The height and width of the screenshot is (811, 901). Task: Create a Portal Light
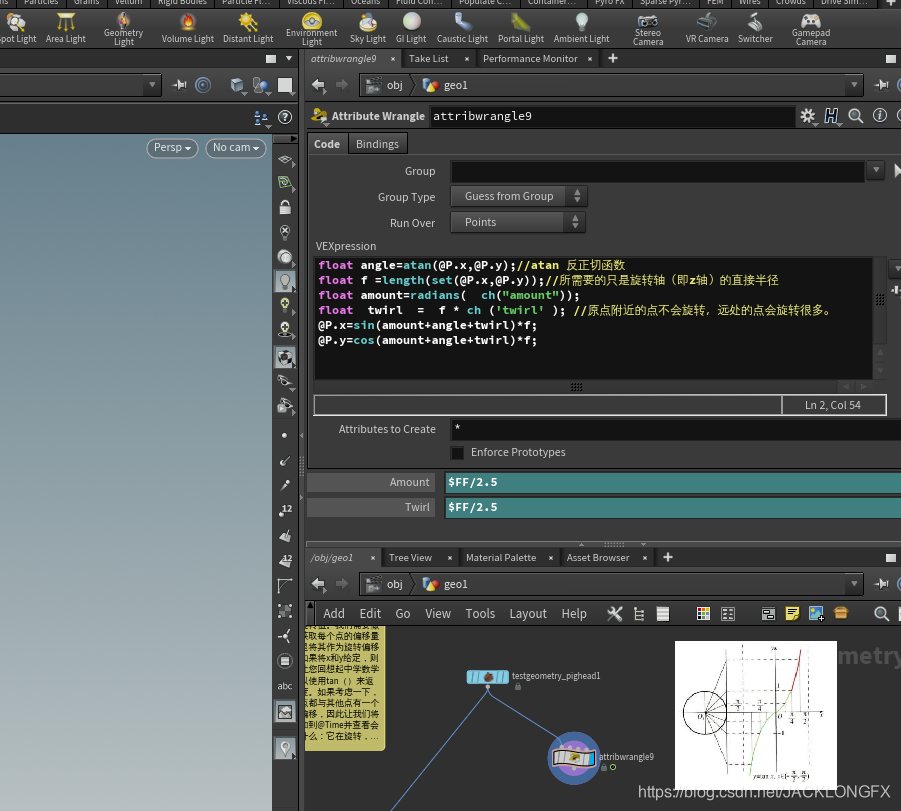pyautogui.click(x=521, y=28)
